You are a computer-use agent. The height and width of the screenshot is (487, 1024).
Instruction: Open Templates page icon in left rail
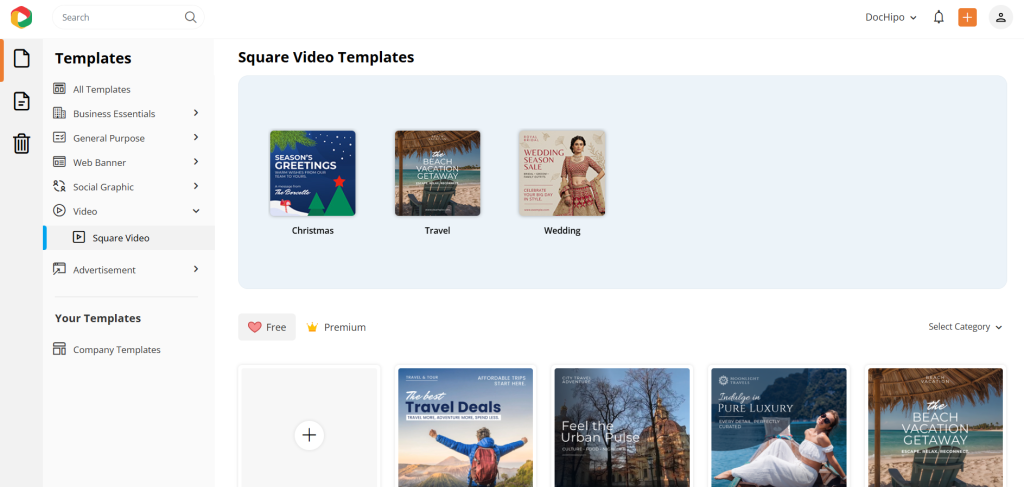coord(22,59)
